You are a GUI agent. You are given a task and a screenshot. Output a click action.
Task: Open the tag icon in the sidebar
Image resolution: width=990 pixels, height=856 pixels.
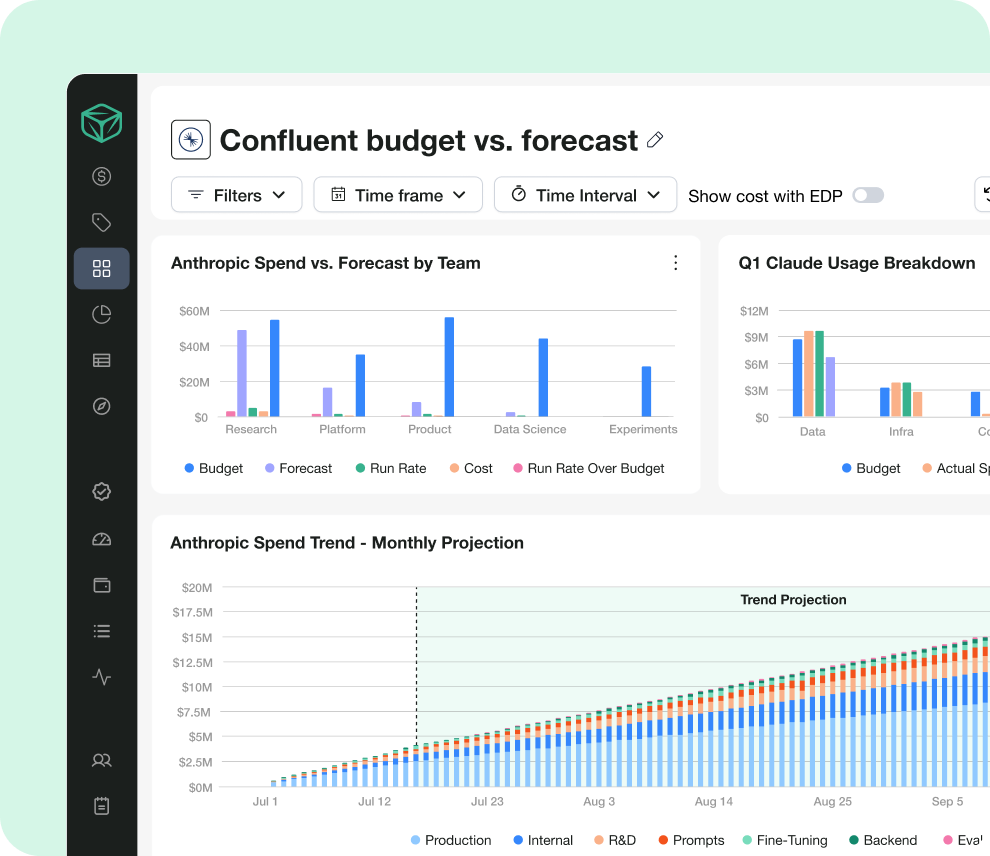pos(101,222)
